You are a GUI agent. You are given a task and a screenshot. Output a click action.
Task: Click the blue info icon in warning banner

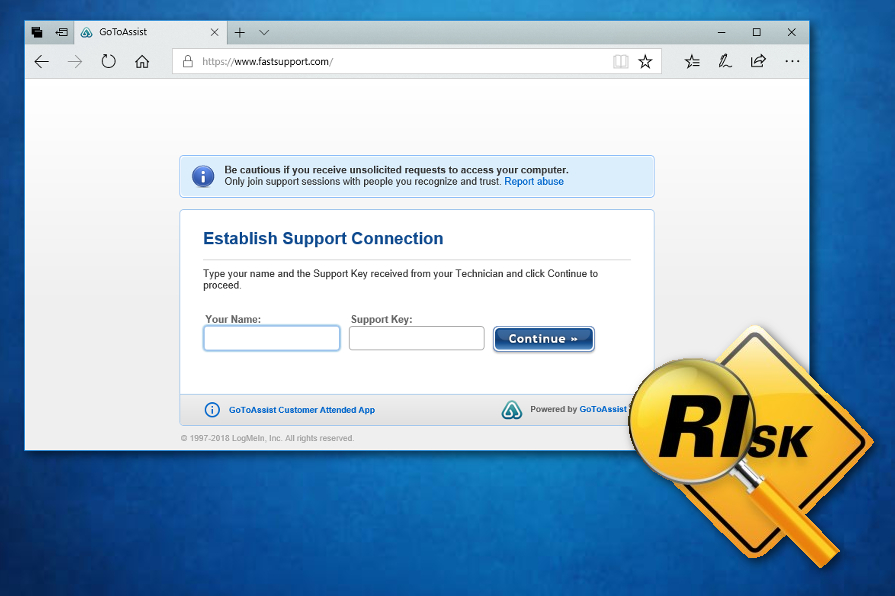(x=203, y=176)
